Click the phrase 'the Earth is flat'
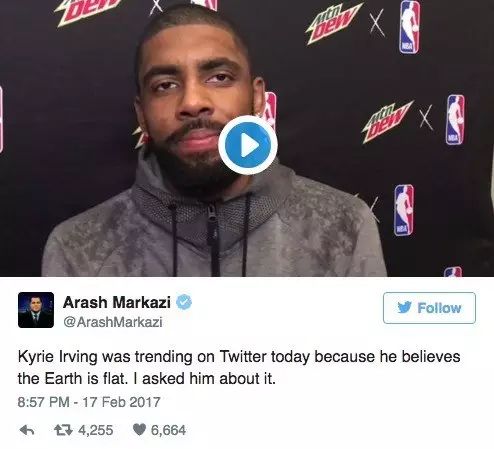 (72, 379)
